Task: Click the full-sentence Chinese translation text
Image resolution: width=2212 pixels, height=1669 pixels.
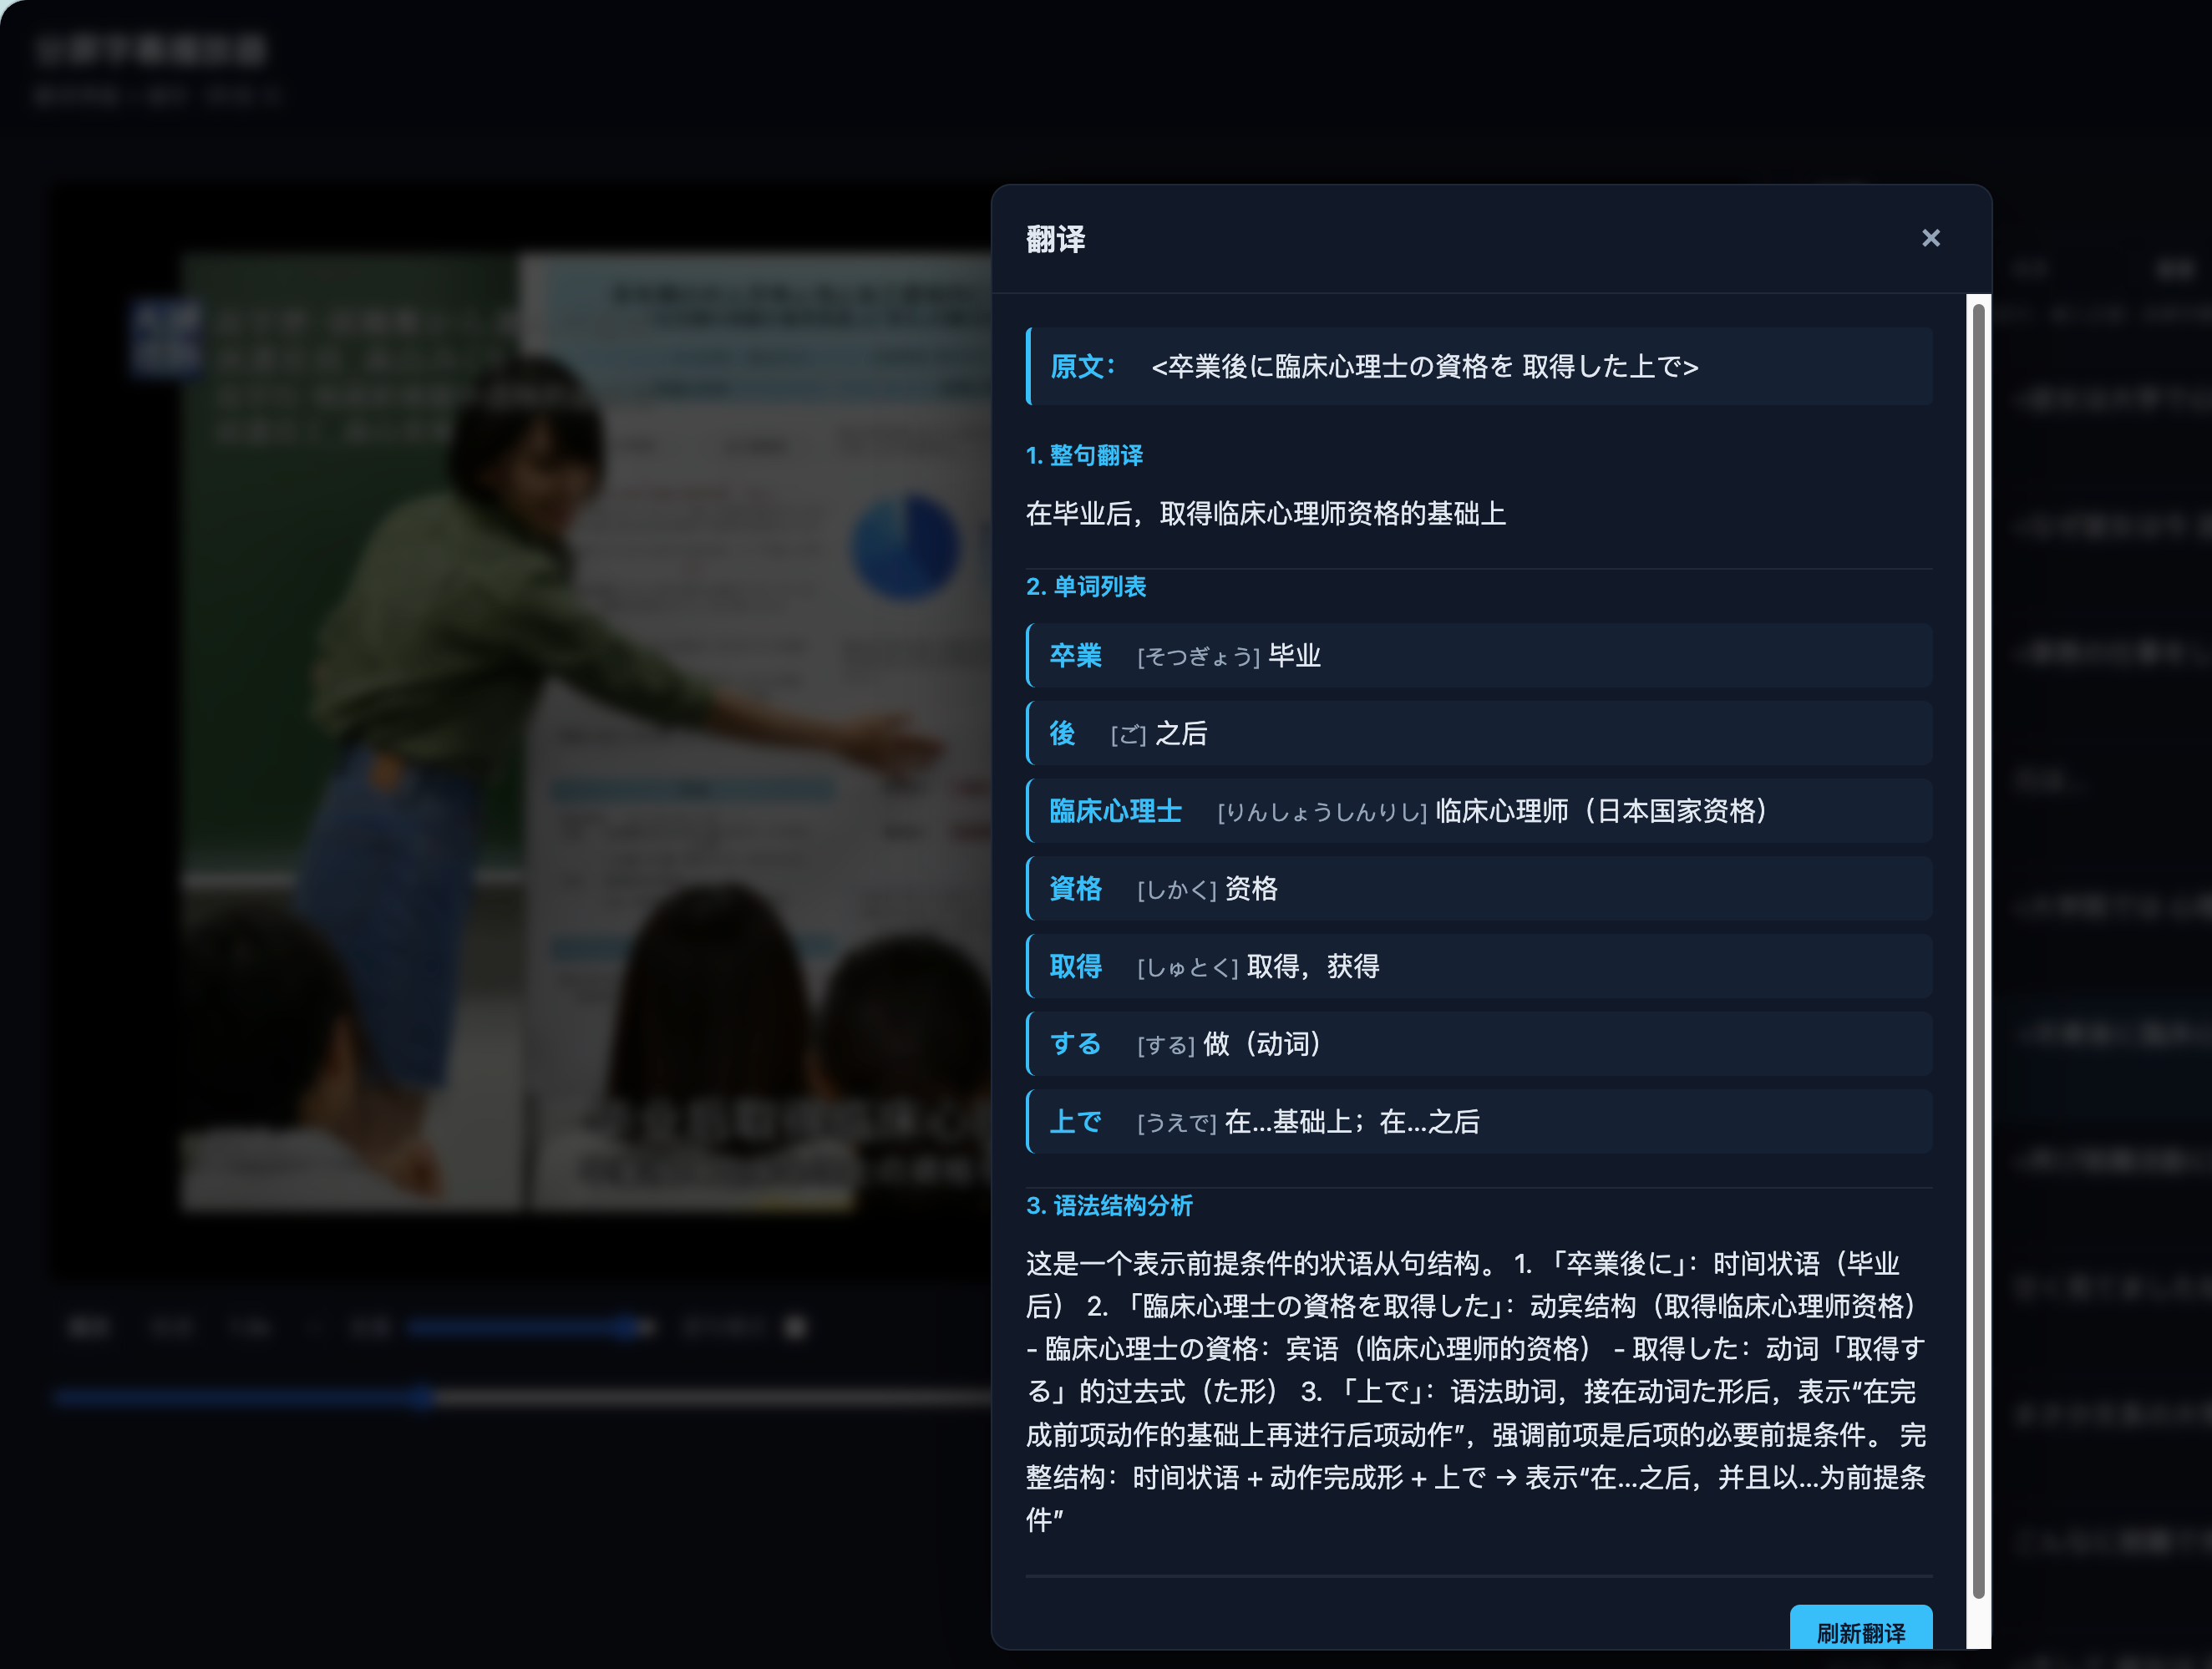Action: [1265, 514]
